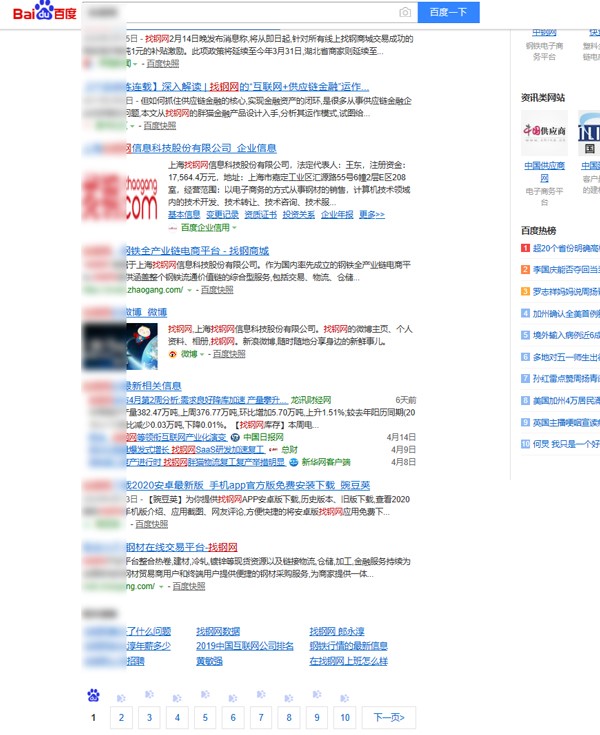Screen dimensions: 600x735
Task: Click the 总财 source icon
Action: [273, 450]
